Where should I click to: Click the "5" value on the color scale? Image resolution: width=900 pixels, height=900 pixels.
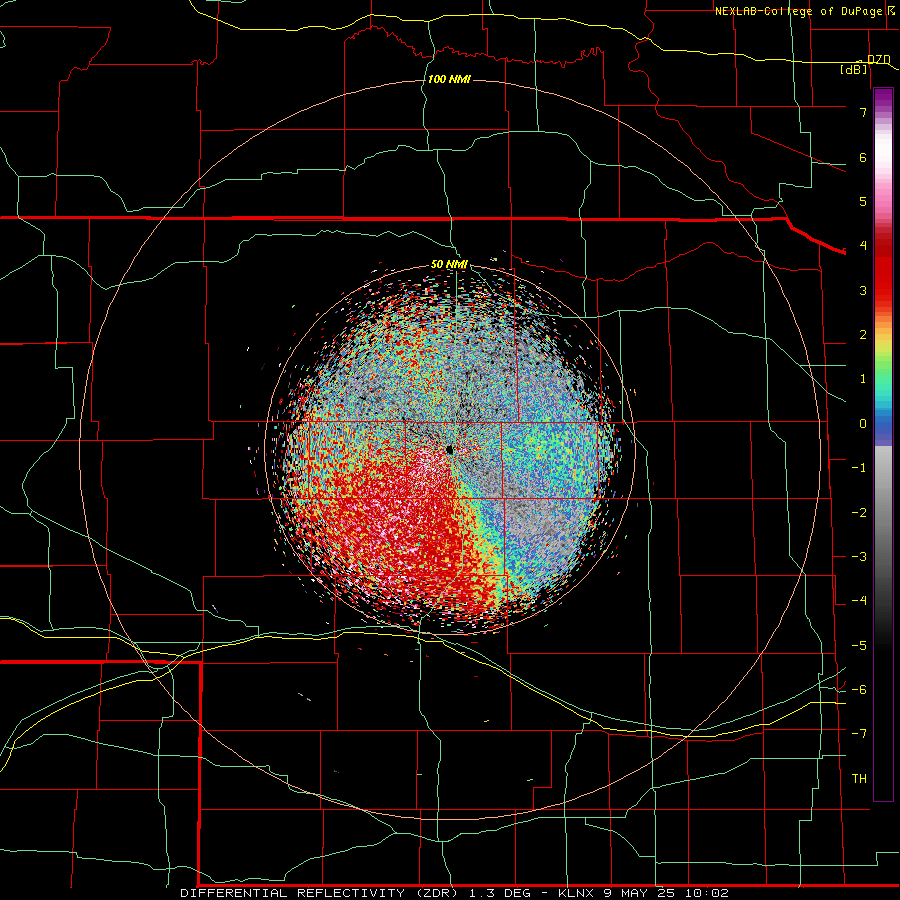click(x=863, y=201)
